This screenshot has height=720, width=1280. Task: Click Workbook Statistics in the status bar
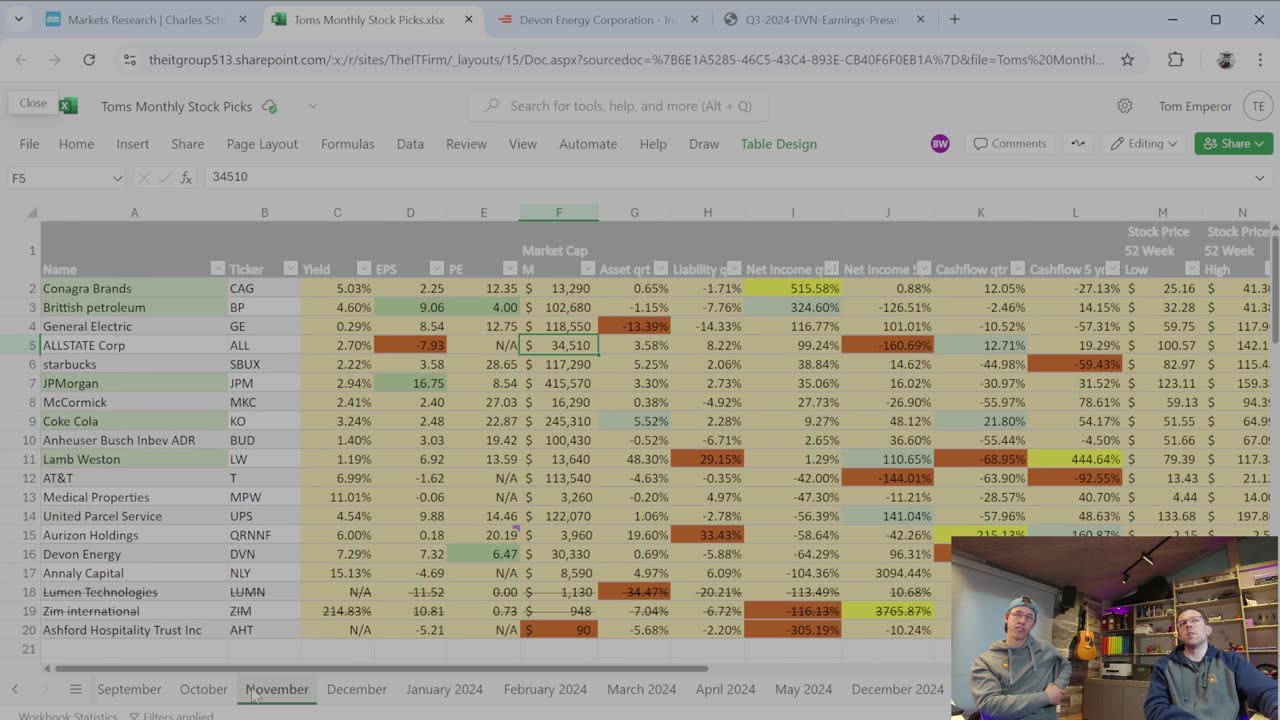tap(68, 716)
